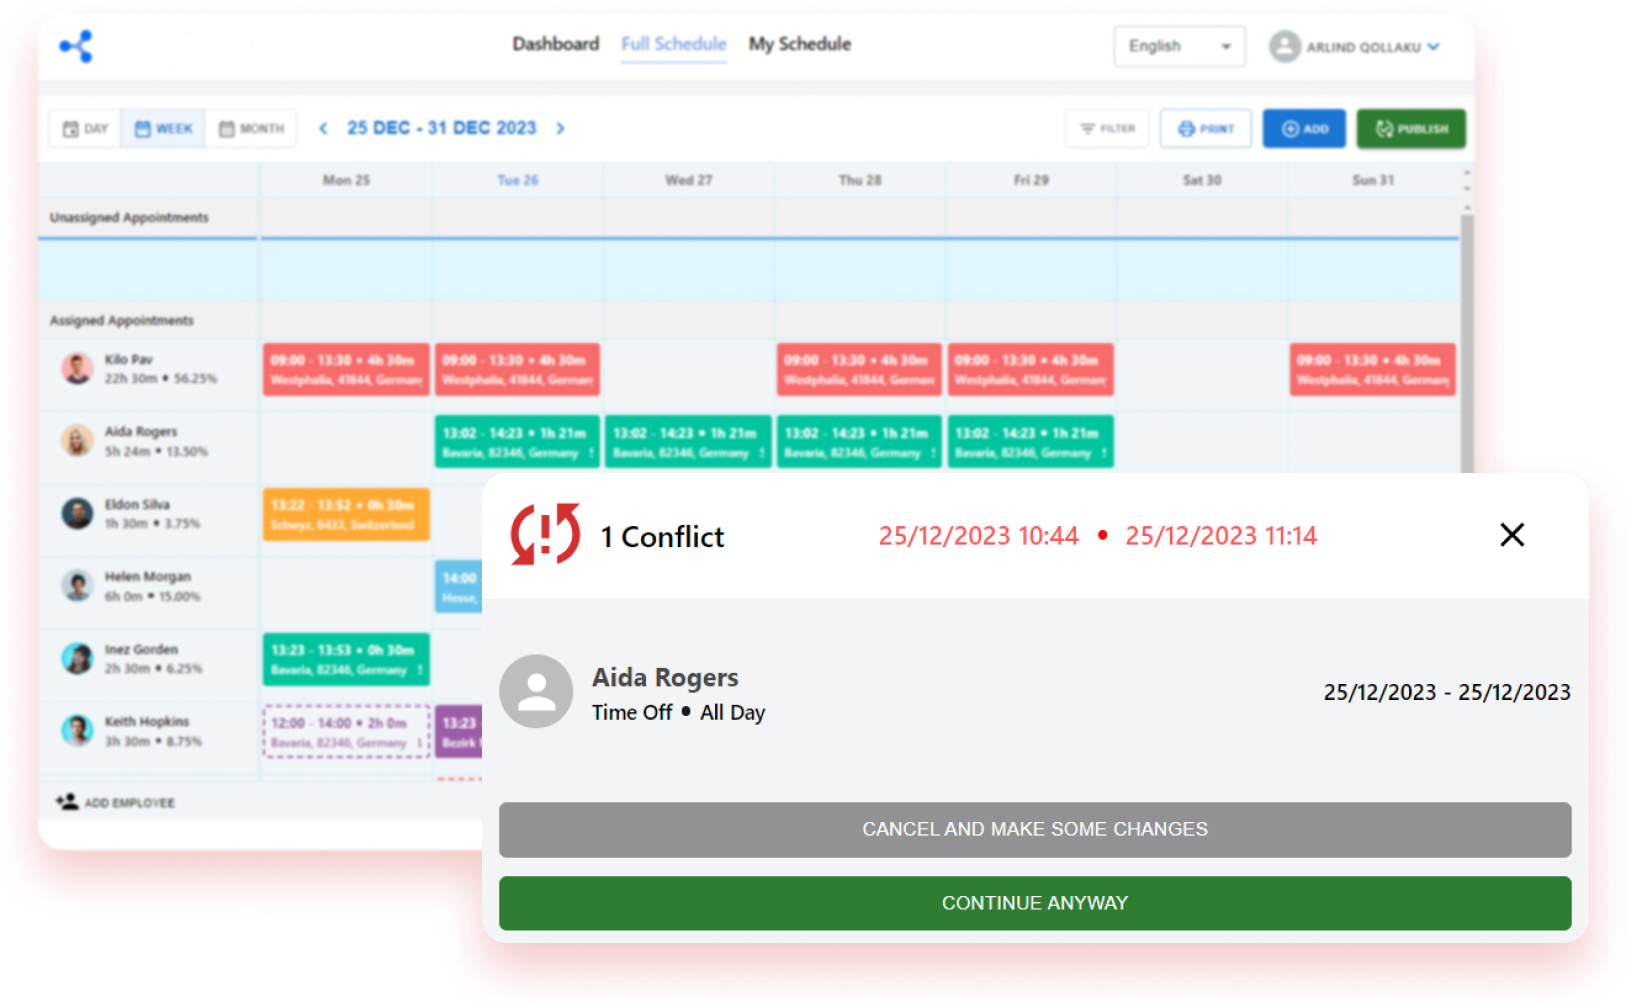Go to next week arrow
1627x1006 pixels.
(x=560, y=128)
